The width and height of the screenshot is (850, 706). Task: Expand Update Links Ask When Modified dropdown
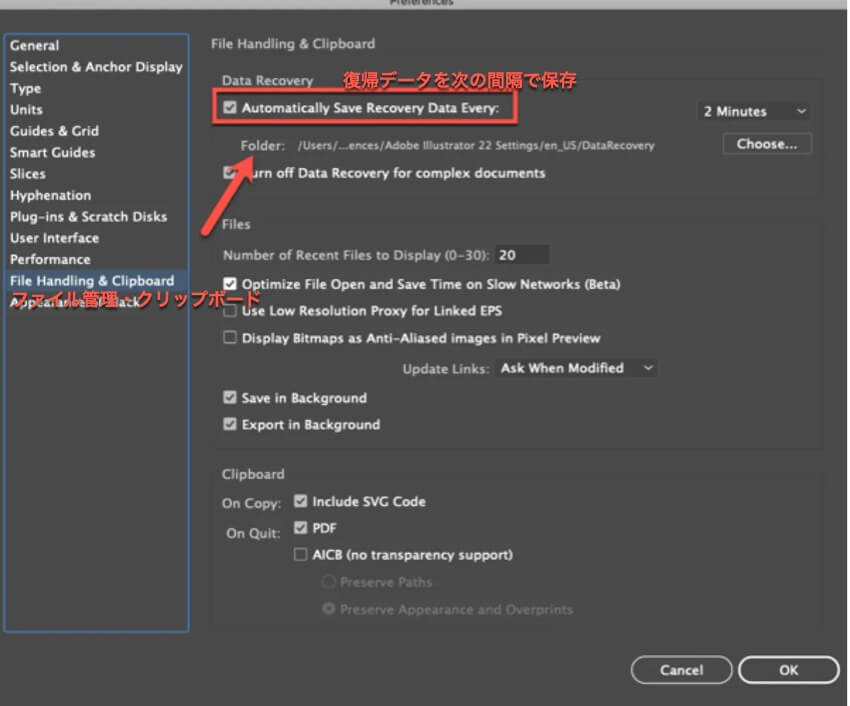576,368
